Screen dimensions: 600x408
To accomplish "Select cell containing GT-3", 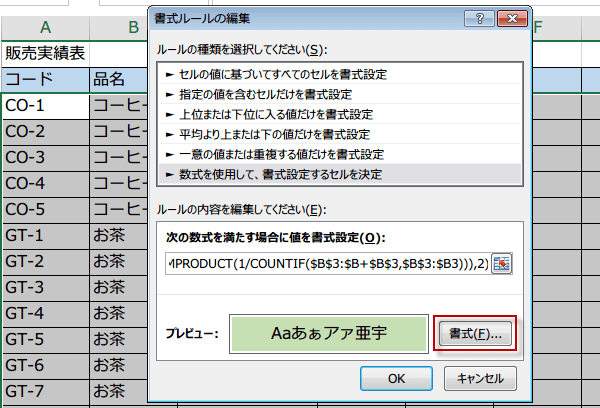I will [x=46, y=288].
